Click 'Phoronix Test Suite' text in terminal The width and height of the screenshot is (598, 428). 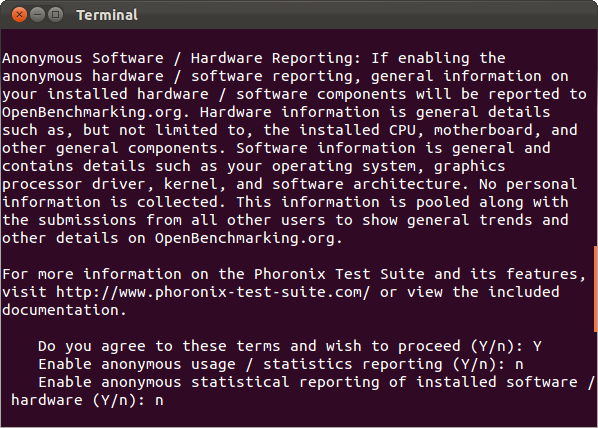tap(339, 274)
